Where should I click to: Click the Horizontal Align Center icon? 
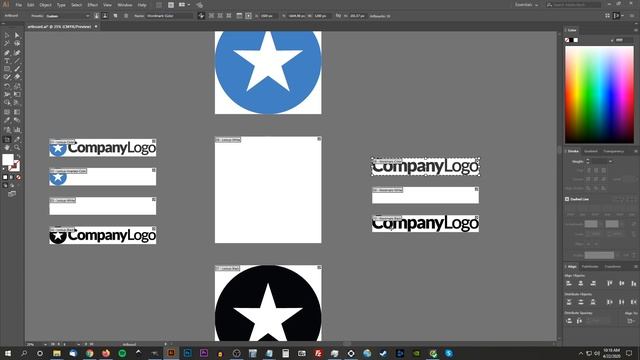581,283
